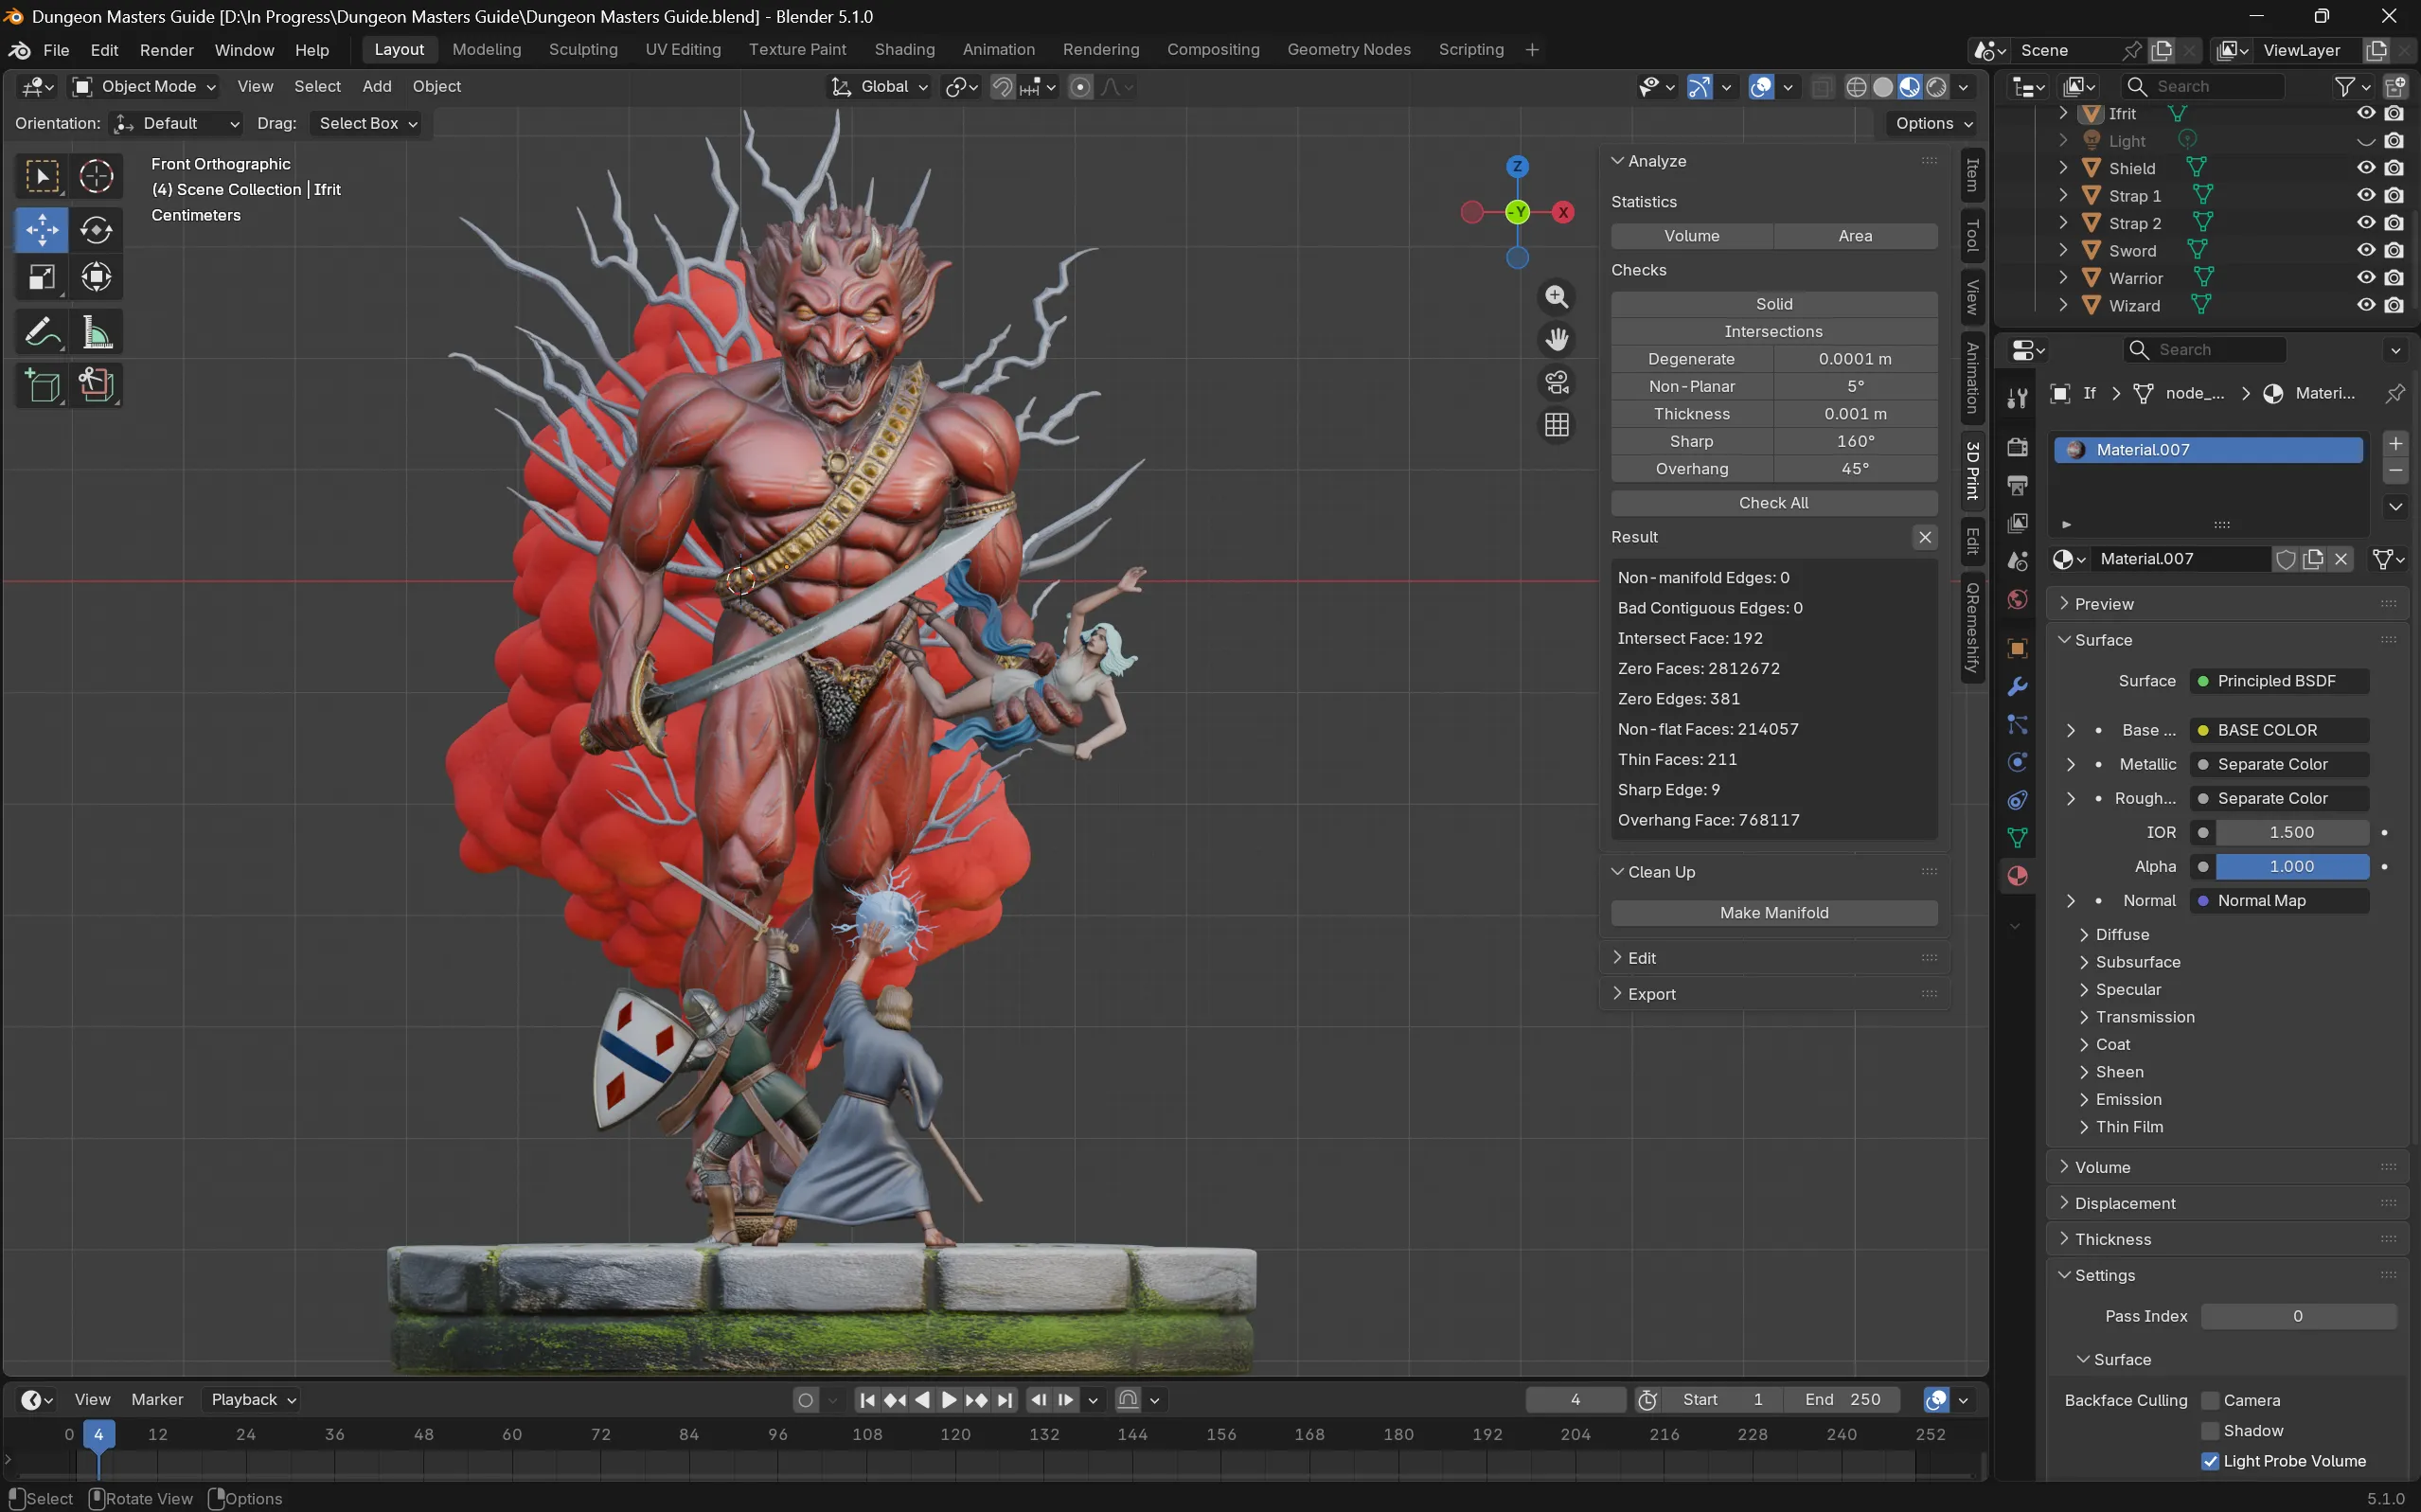Open the Modifiers wrench properties tab
The width and height of the screenshot is (2421, 1512).
tap(2017, 687)
